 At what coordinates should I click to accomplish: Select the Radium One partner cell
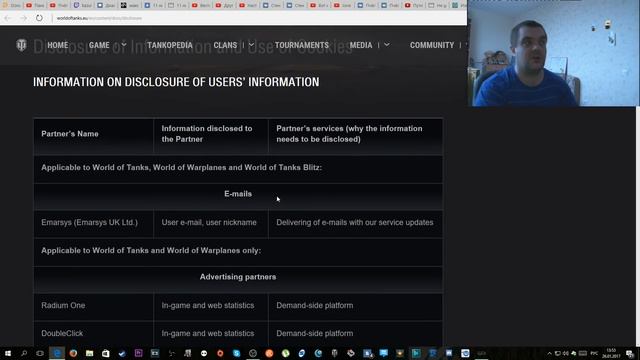93,306
